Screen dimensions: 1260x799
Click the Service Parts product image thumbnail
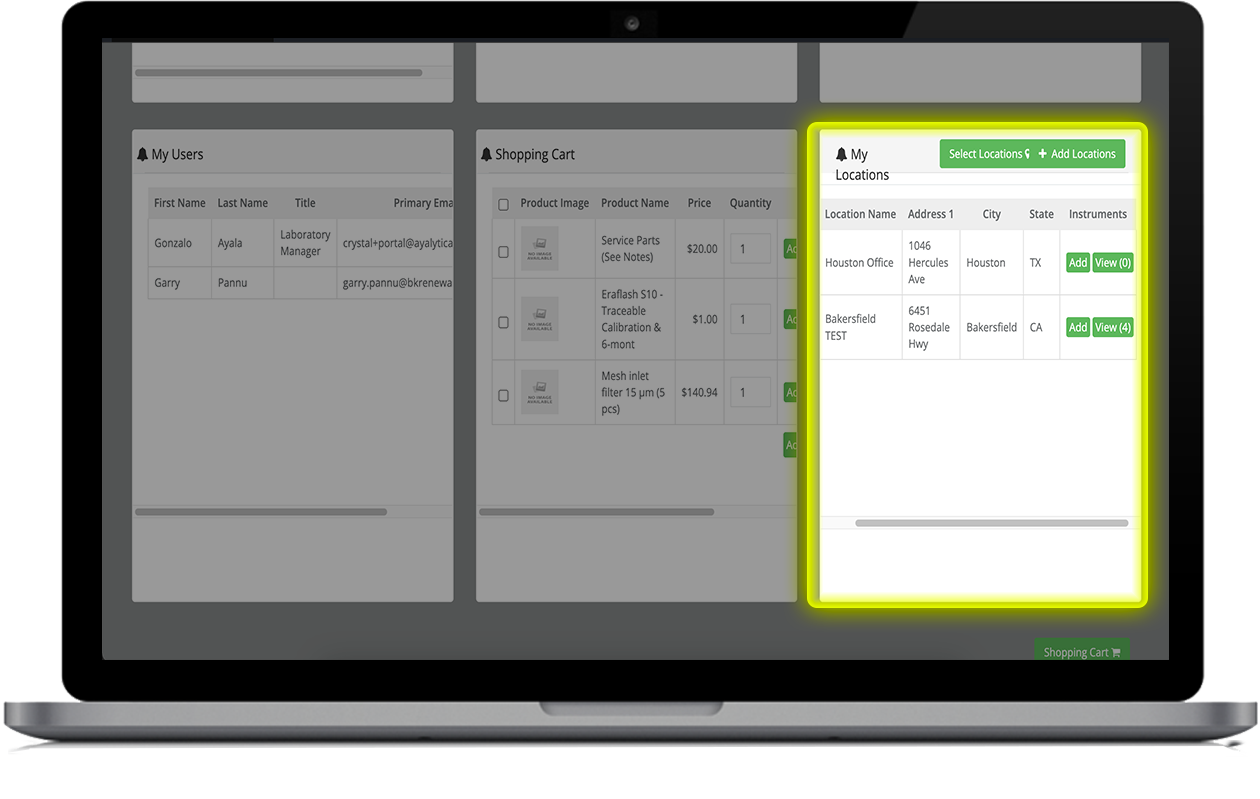[540, 249]
